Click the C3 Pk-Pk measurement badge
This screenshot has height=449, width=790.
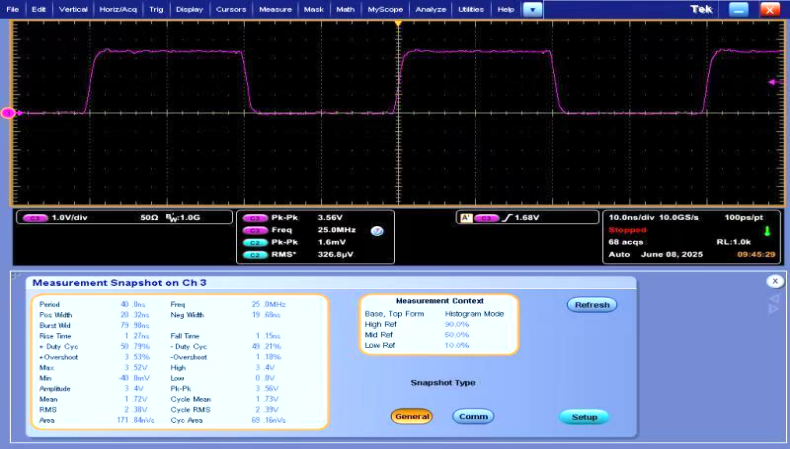pyautogui.click(x=255, y=218)
